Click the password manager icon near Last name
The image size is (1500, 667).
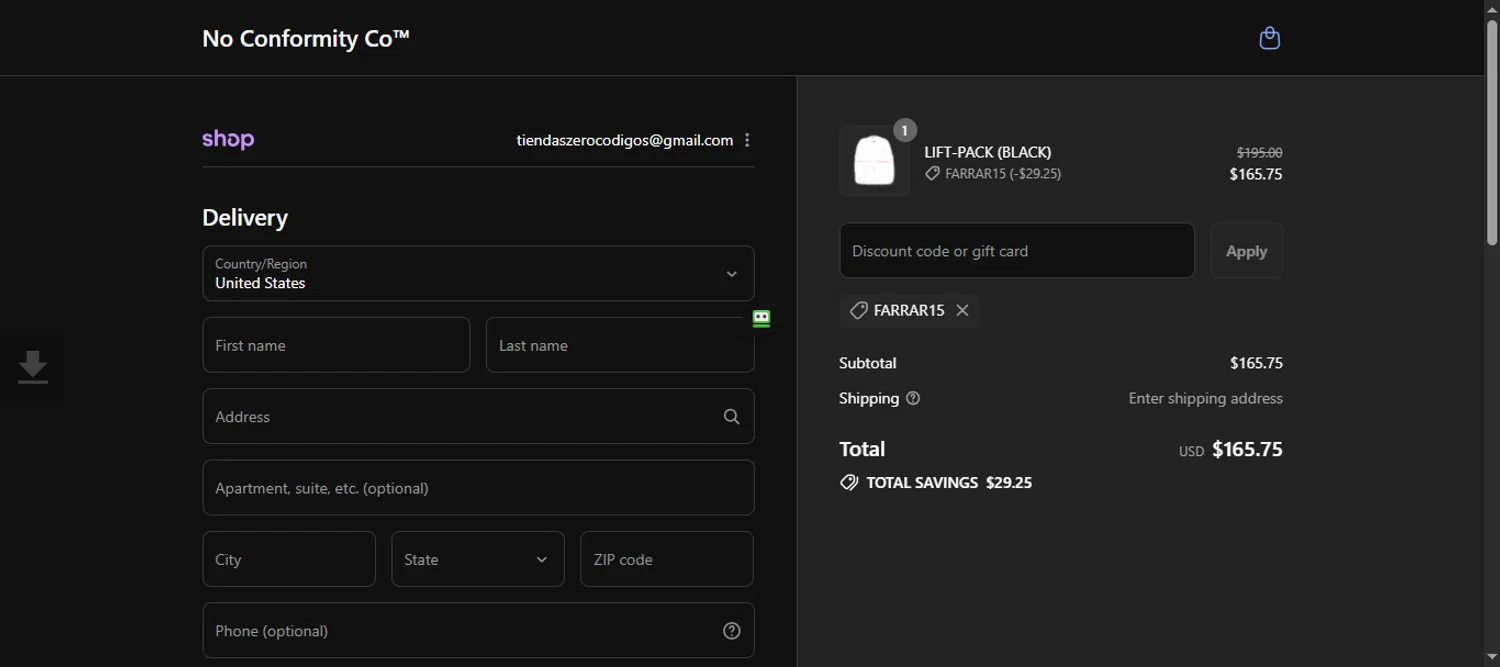[x=762, y=319]
